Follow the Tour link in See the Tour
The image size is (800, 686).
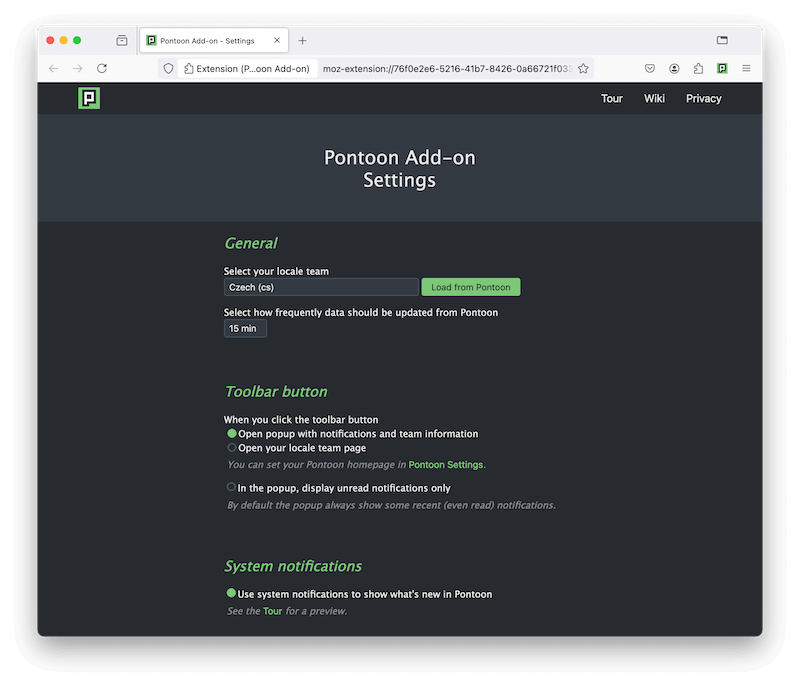pos(272,611)
